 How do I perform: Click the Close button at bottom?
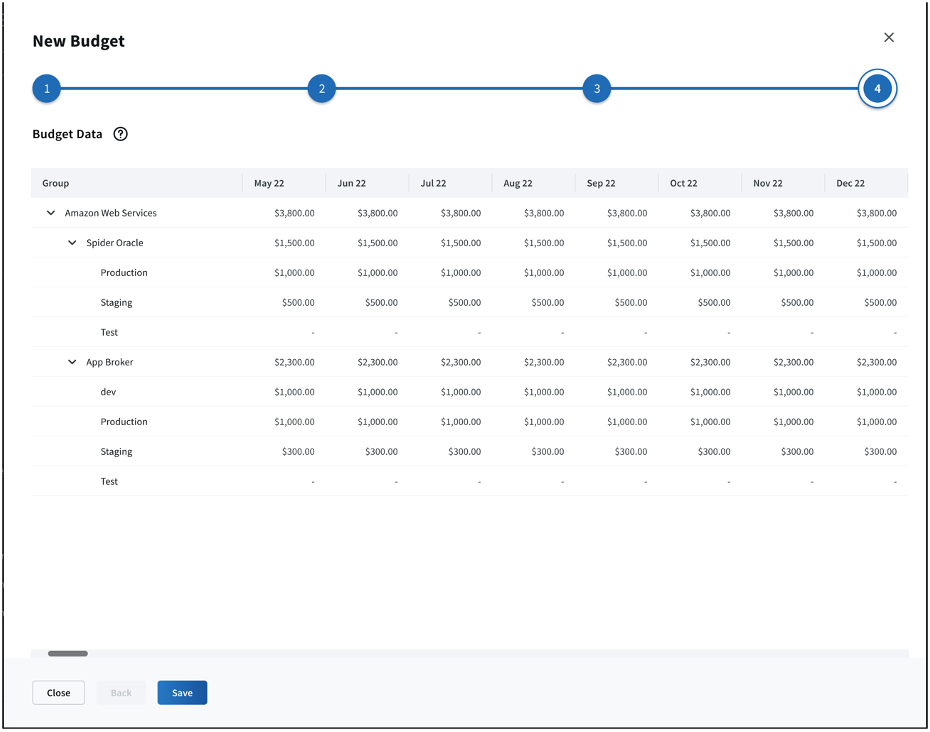pyautogui.click(x=58, y=693)
